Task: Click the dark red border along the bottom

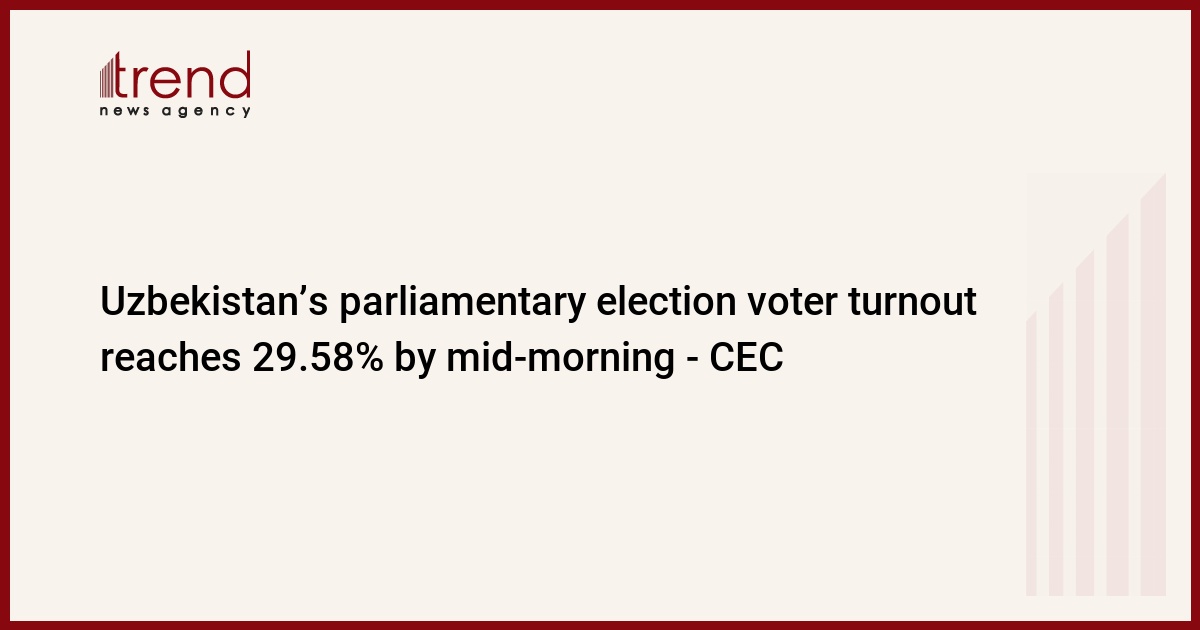Action: tap(600, 625)
